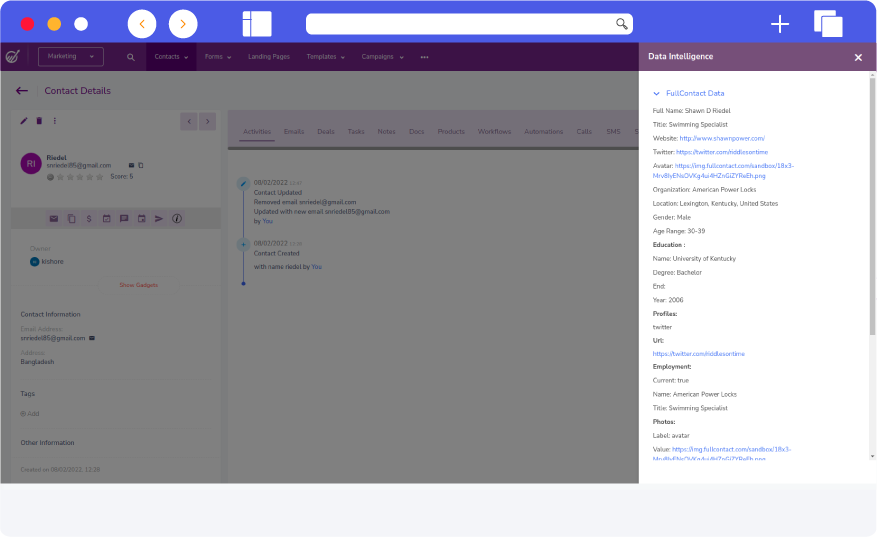This screenshot has height=537, width=877.
Task: Go to next contact chevron
Action: click(x=208, y=121)
